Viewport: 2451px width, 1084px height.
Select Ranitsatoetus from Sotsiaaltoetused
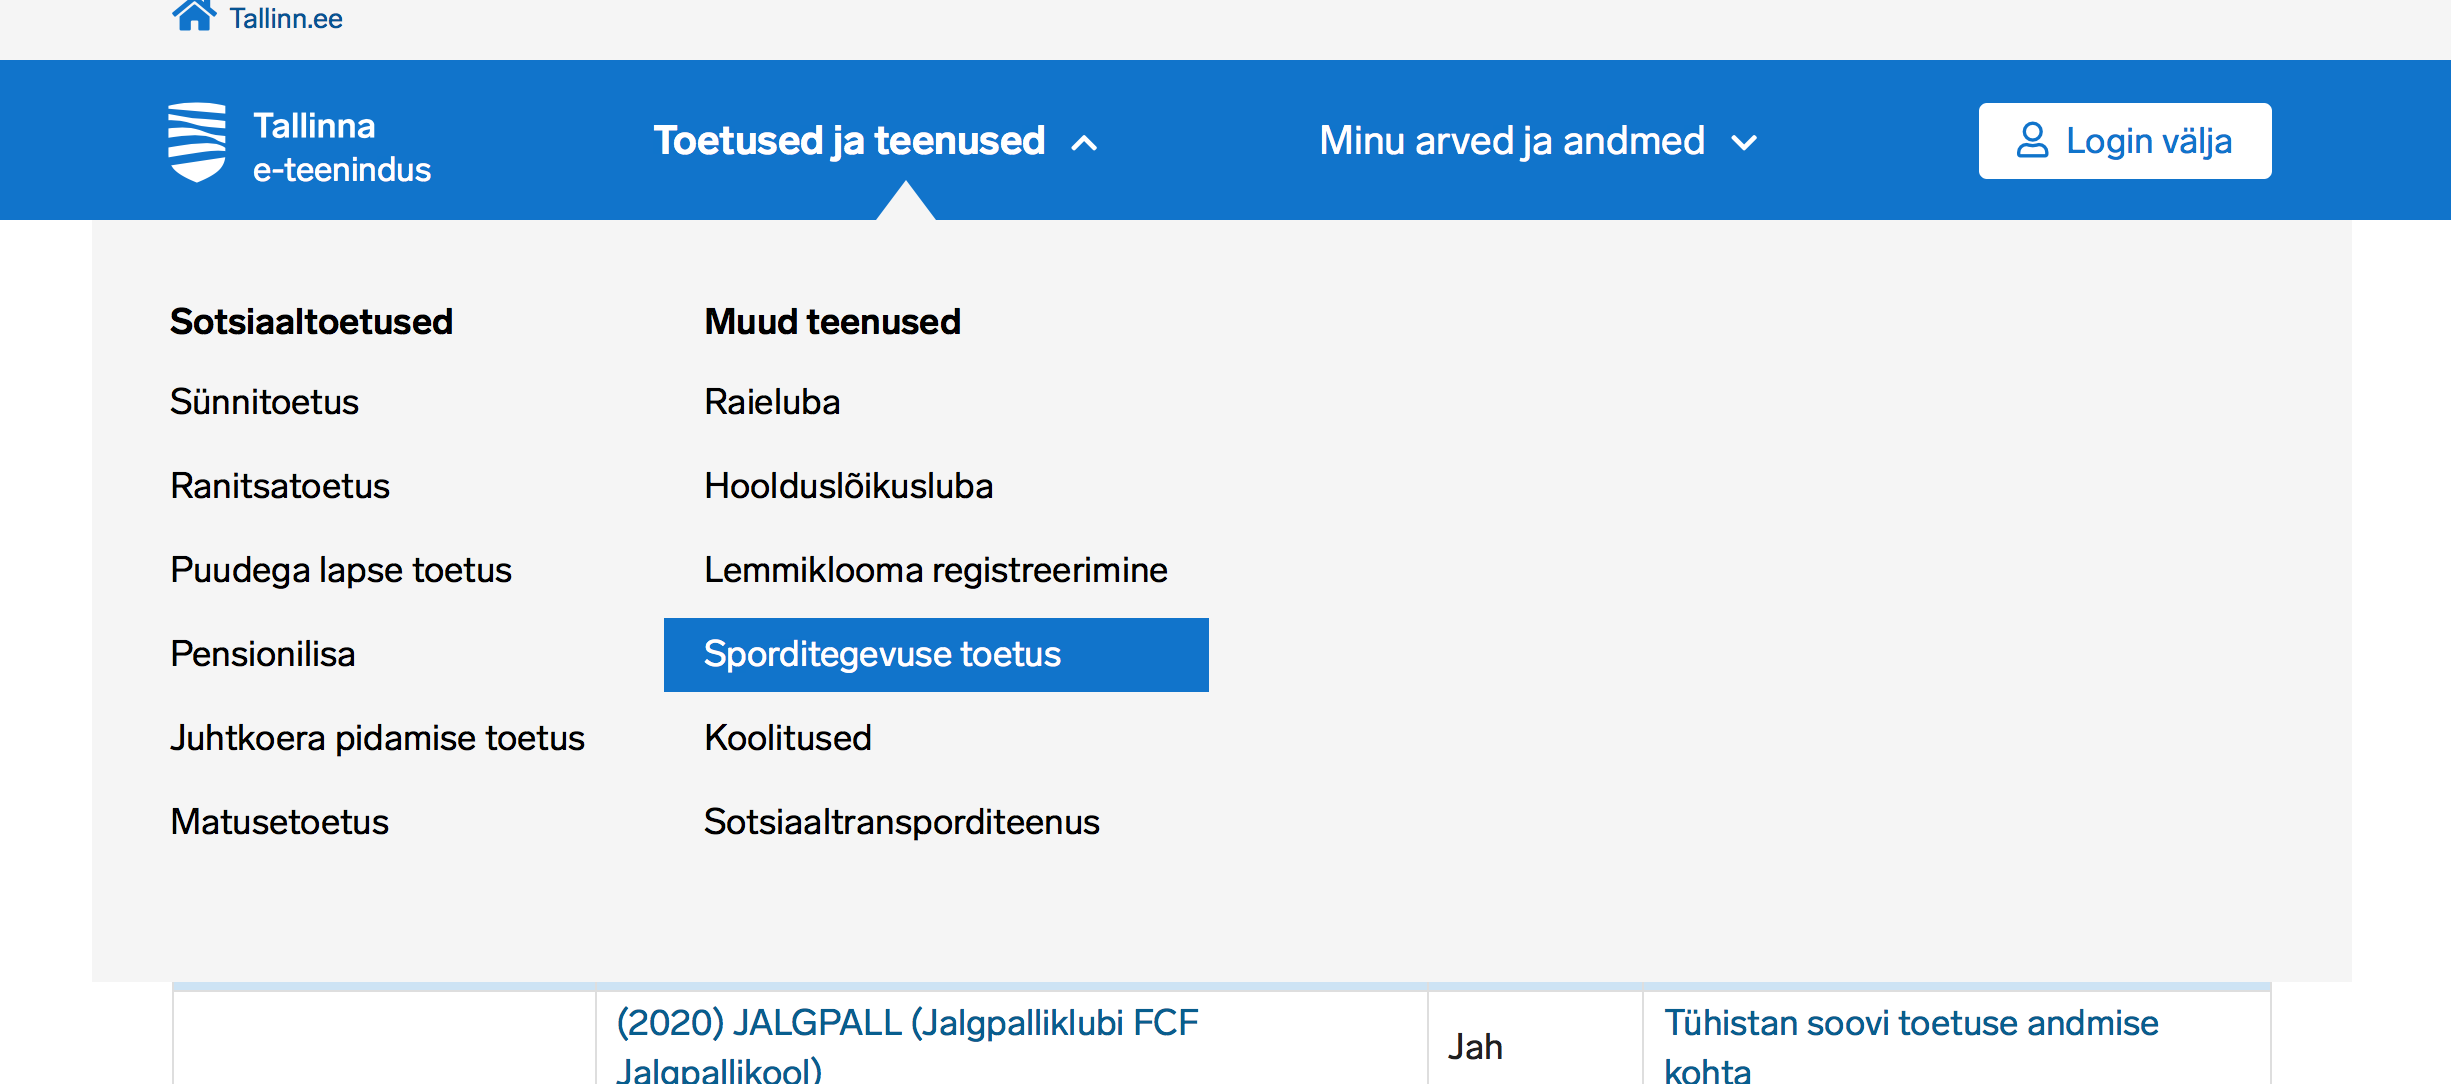pos(280,486)
